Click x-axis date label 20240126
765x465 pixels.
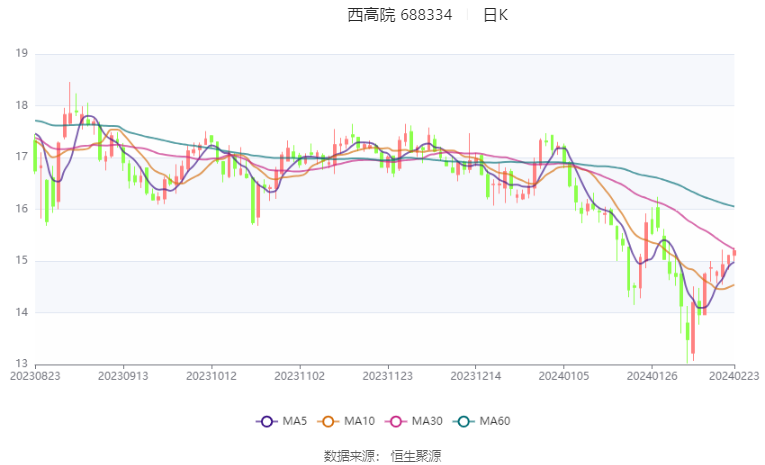(651, 376)
